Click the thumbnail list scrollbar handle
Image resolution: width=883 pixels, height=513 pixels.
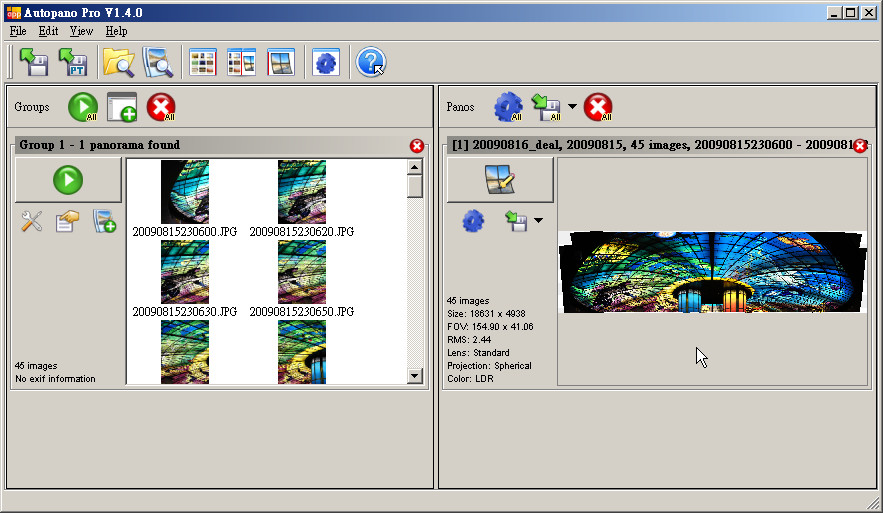[x=414, y=186]
